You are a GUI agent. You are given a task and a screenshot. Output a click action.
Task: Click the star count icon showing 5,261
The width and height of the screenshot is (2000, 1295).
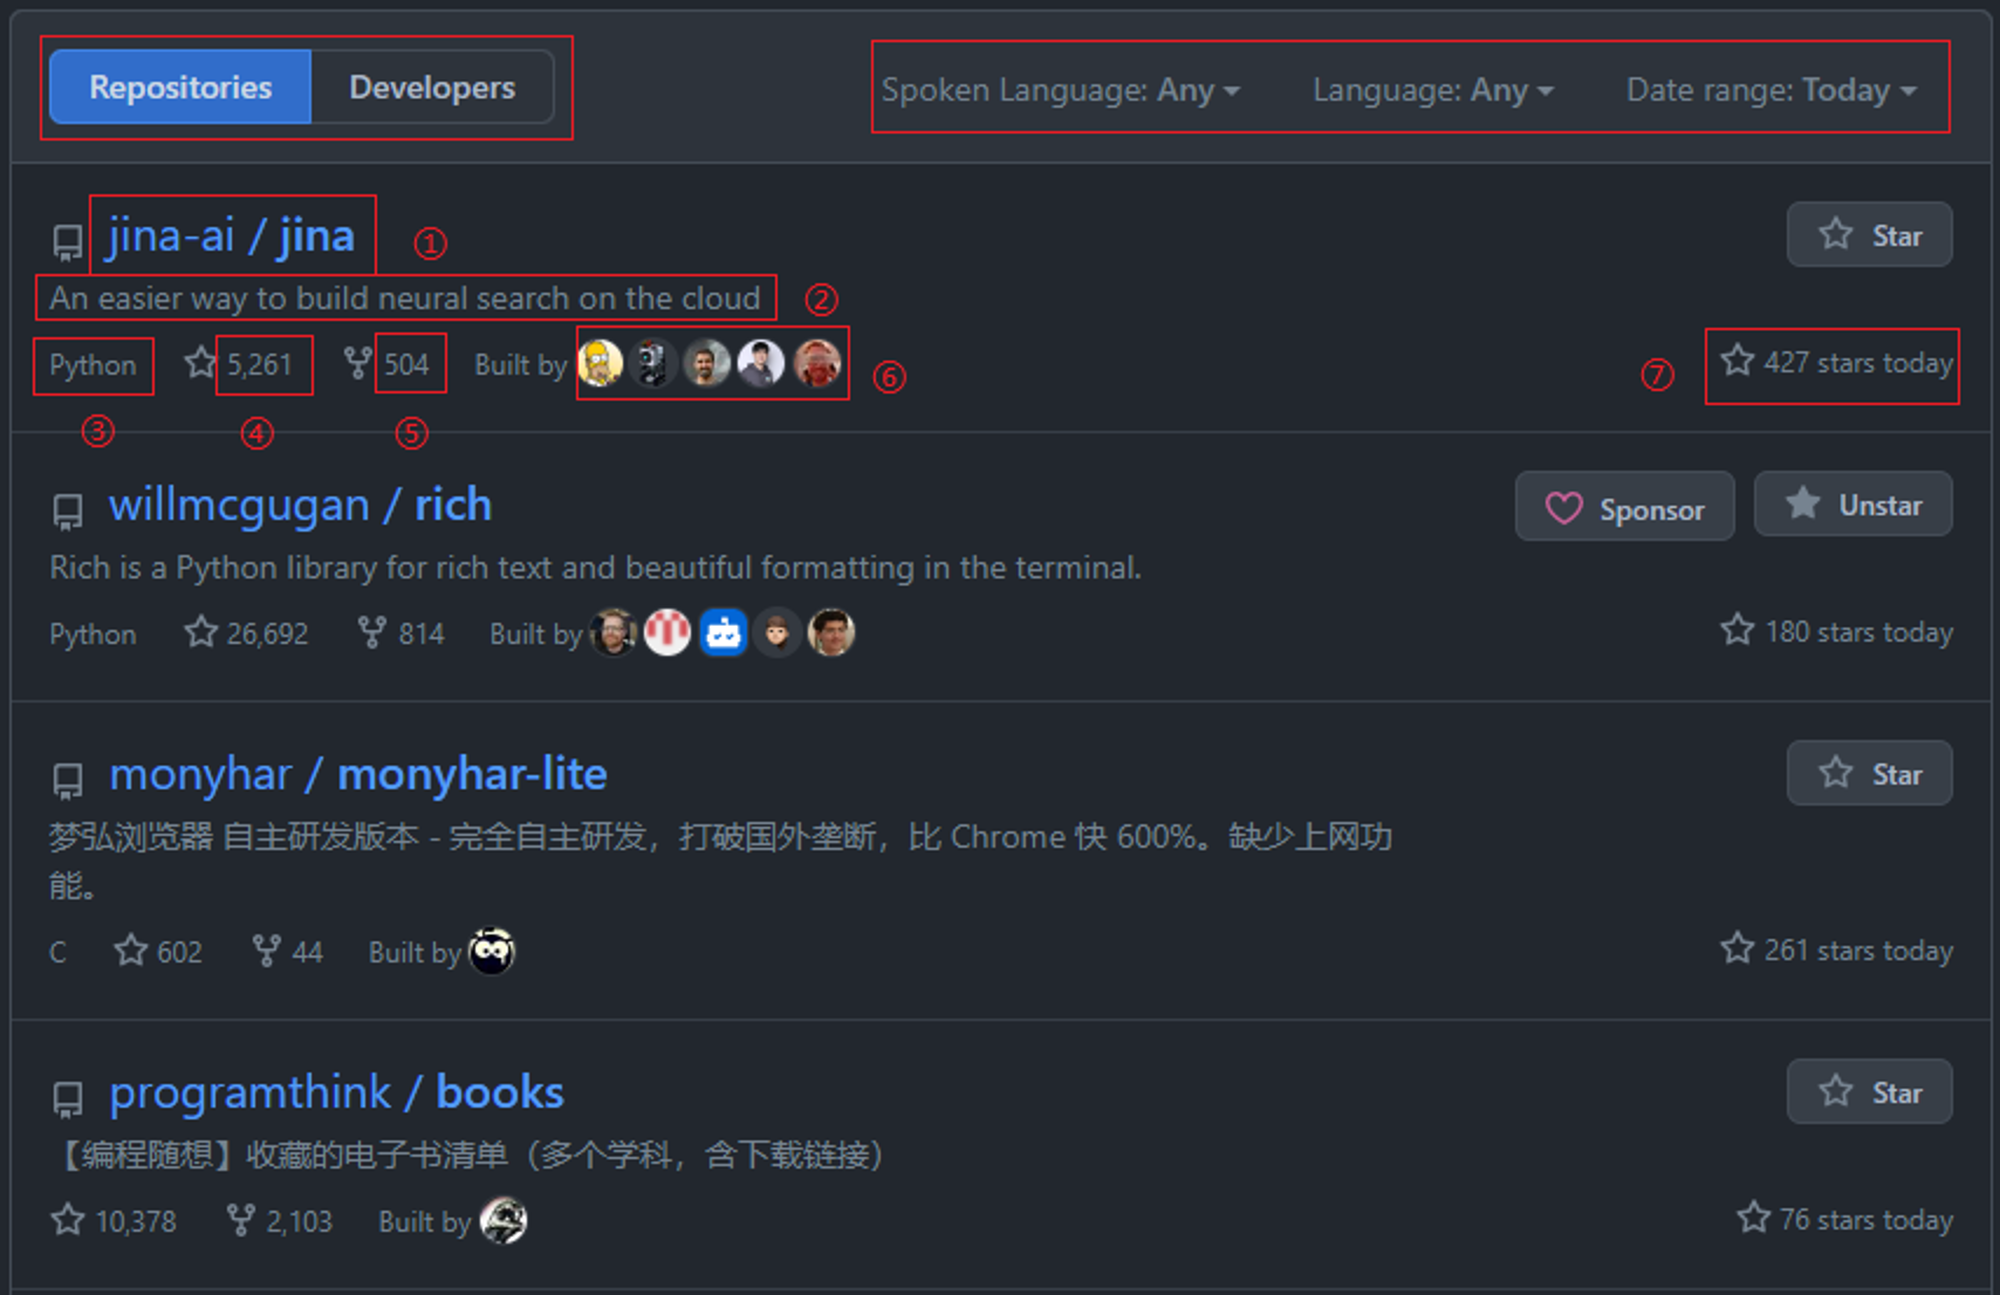(200, 363)
